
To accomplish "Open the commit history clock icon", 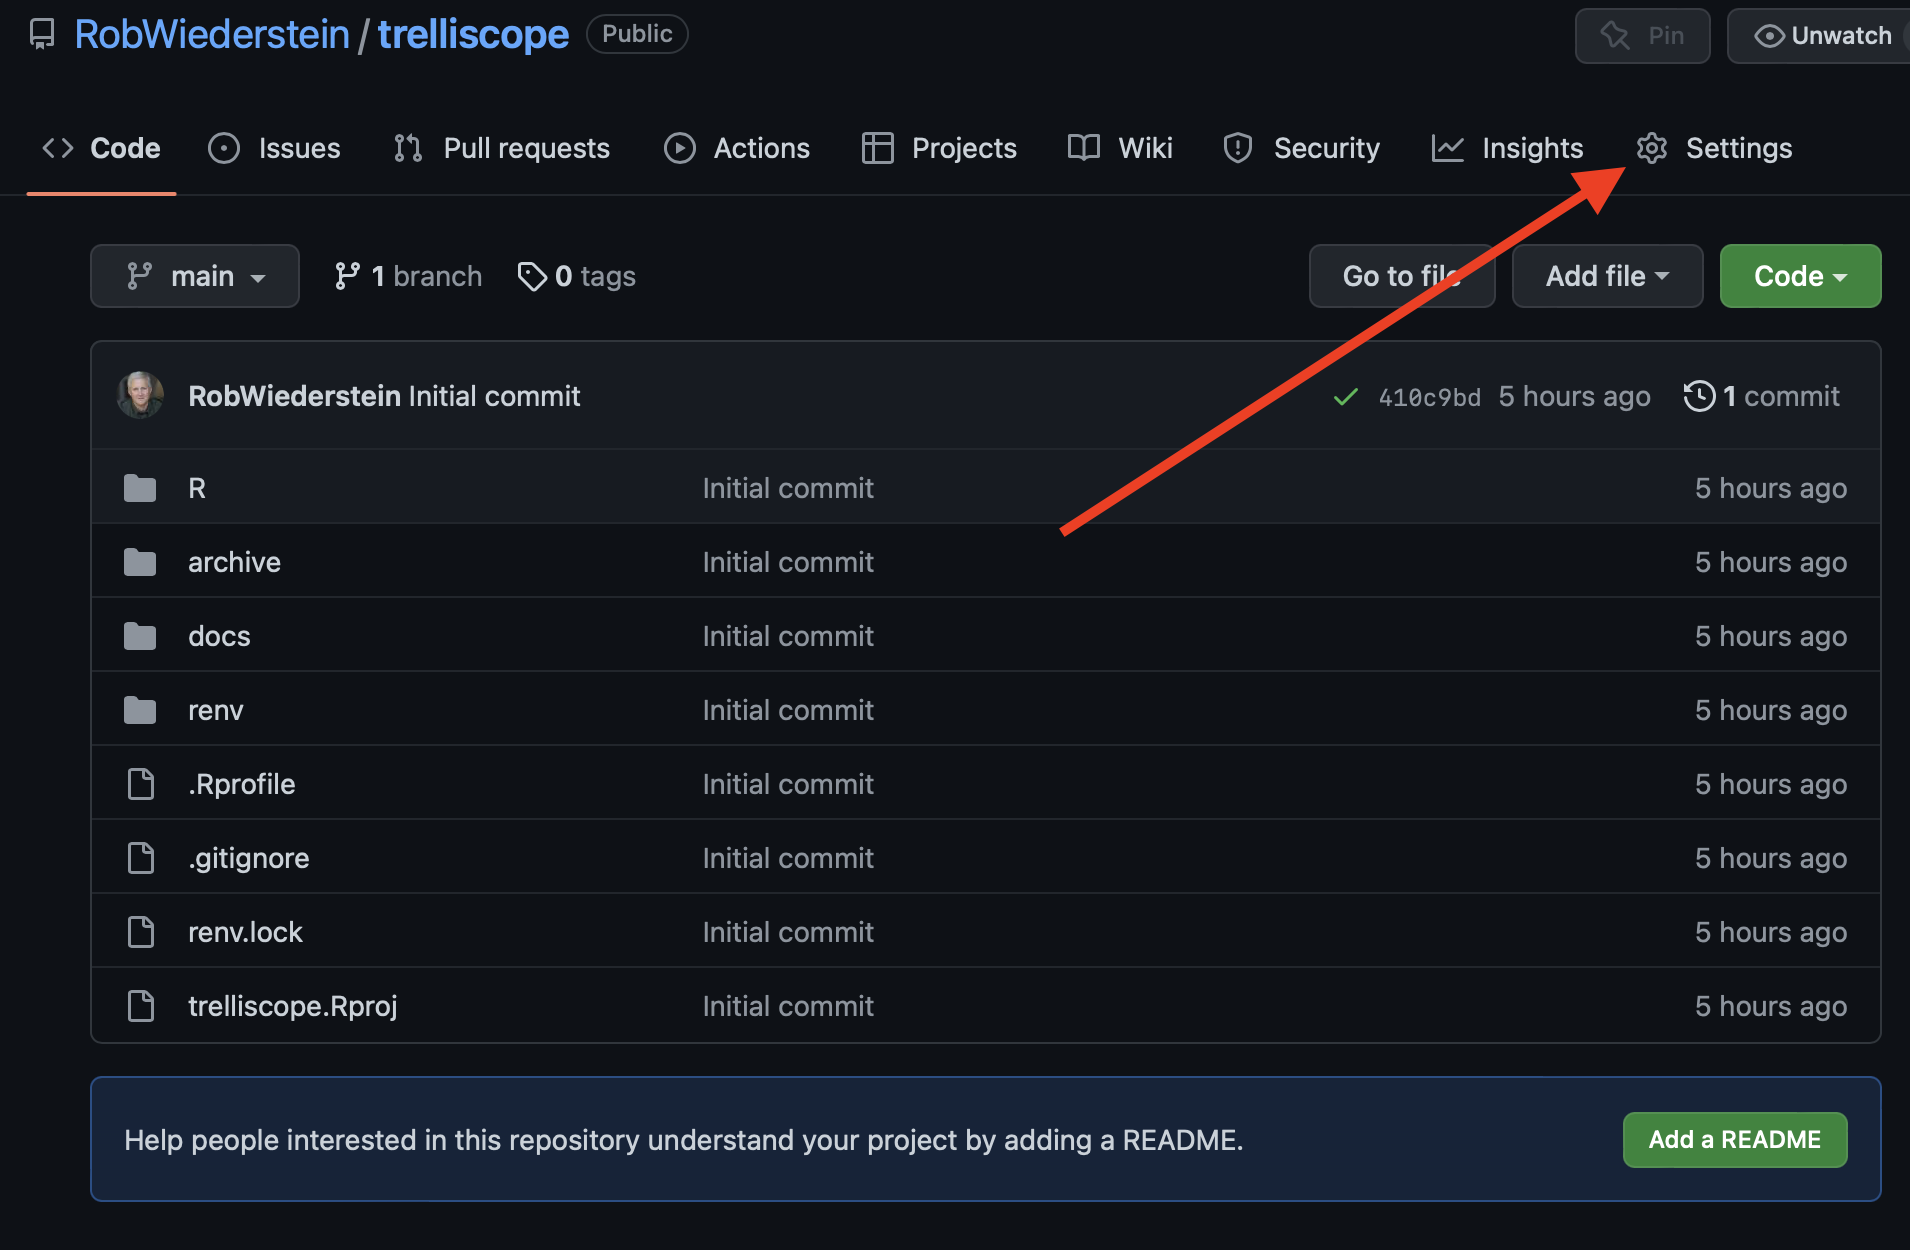I will pyautogui.click(x=1699, y=396).
